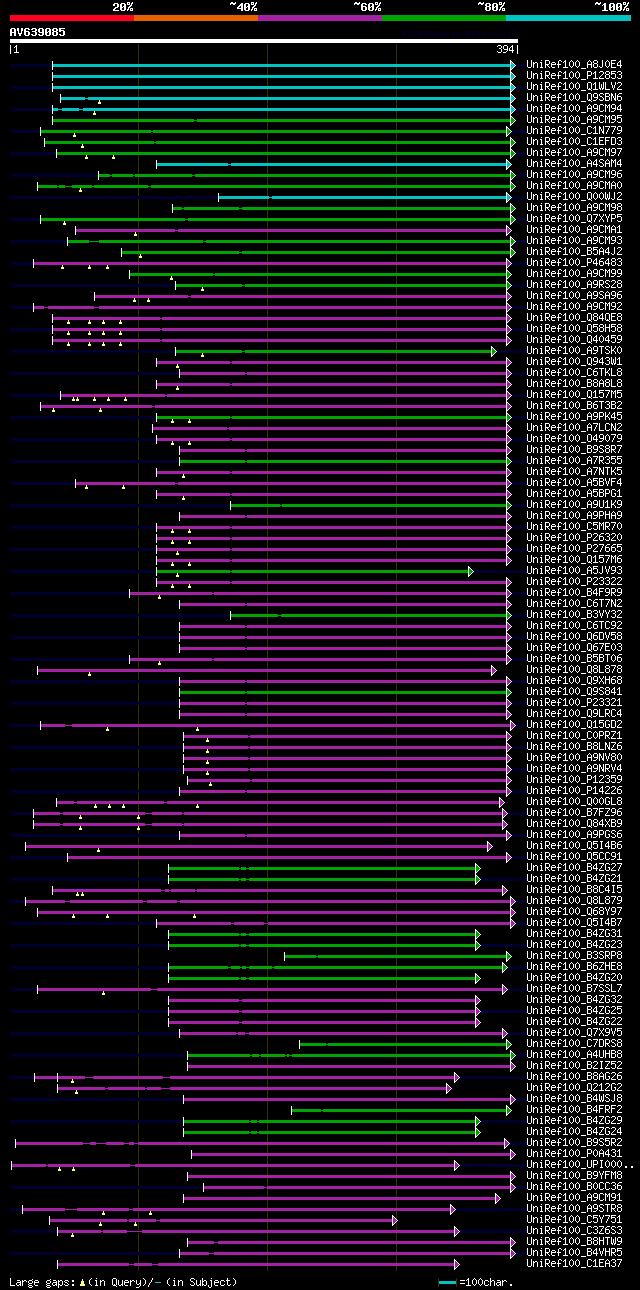Open the UniRef100_A9U1K9 link
The image size is (640, 1290).
coord(573,504)
